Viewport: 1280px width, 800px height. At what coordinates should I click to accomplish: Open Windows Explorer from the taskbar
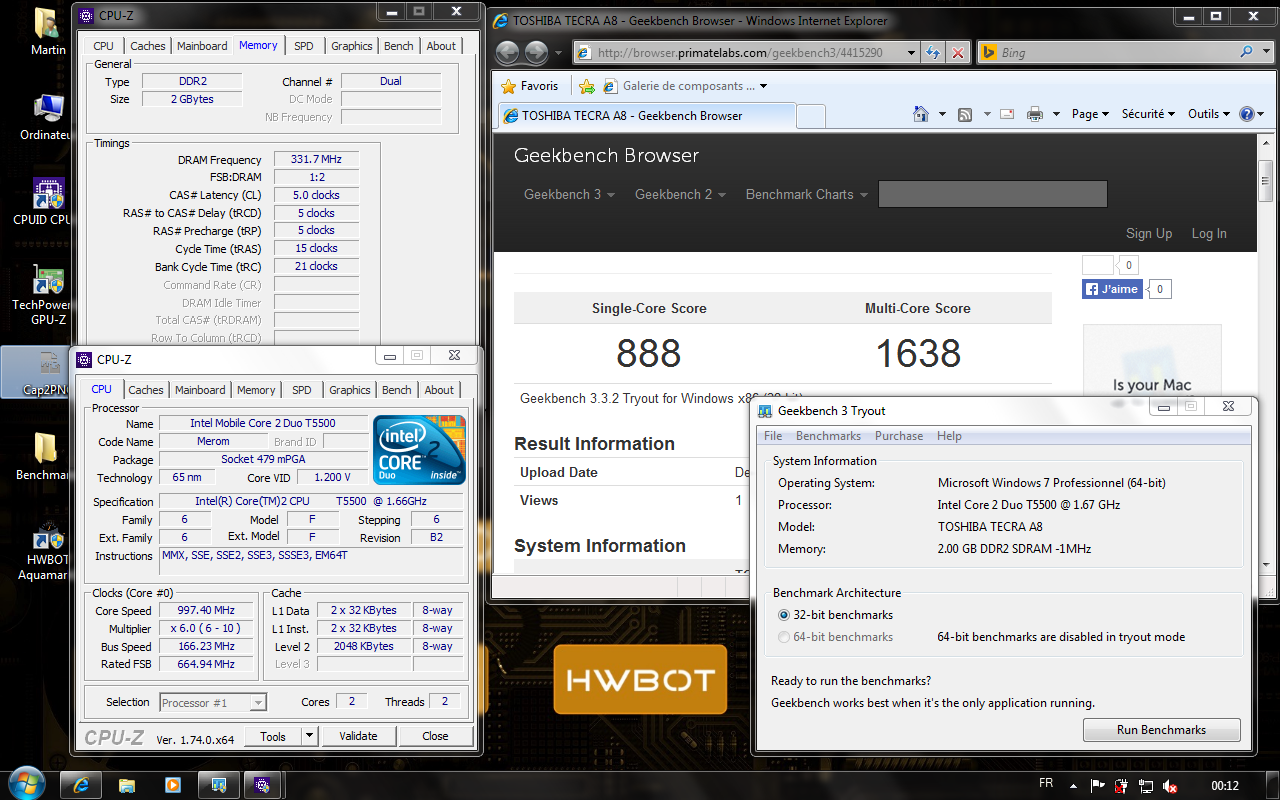point(127,785)
